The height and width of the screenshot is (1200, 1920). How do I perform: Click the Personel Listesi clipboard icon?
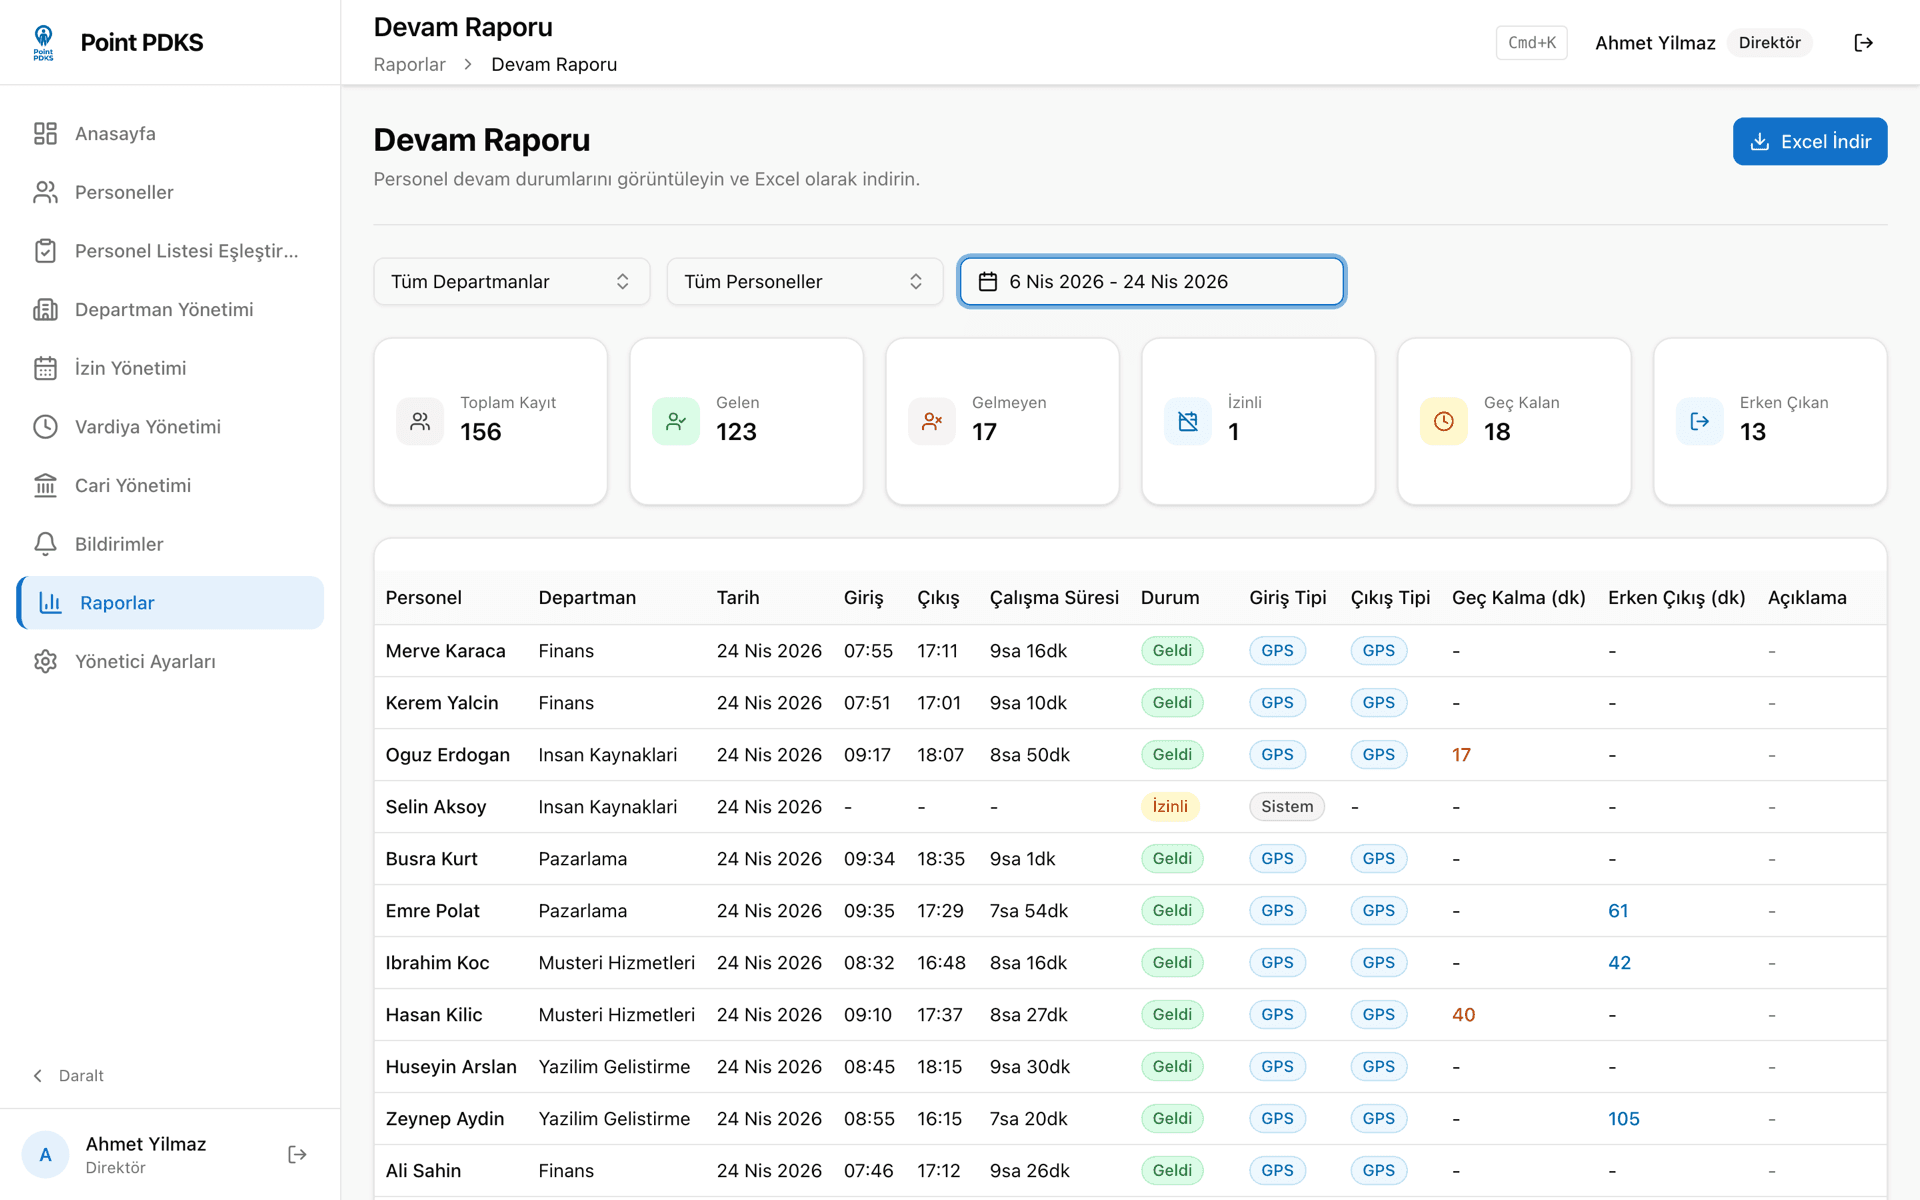pos(45,251)
